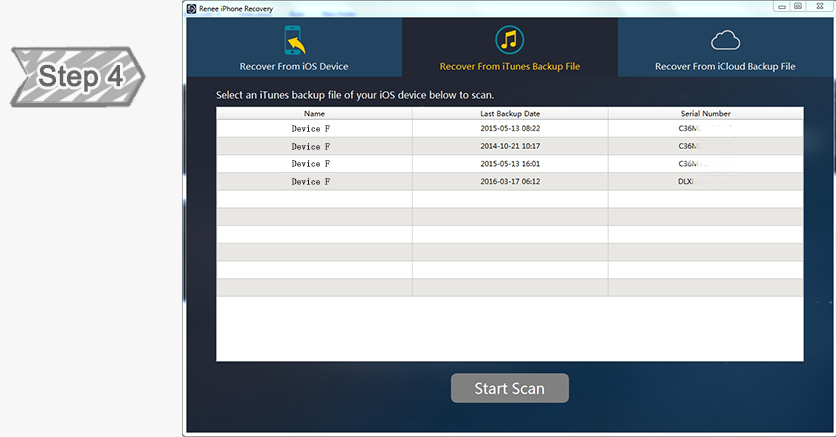Image resolution: width=836 pixels, height=437 pixels.
Task: Select backup dated 2015-05-13 08:22
Action: pos(509,129)
